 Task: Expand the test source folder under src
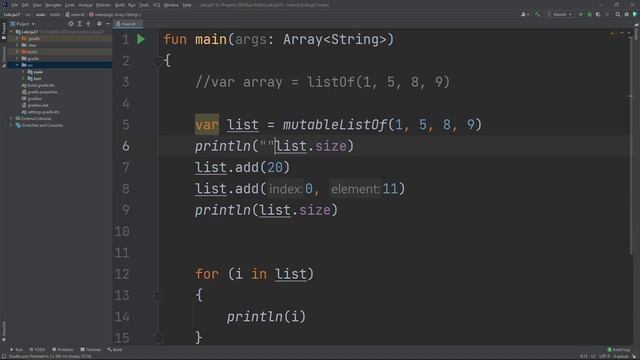tap(23, 78)
